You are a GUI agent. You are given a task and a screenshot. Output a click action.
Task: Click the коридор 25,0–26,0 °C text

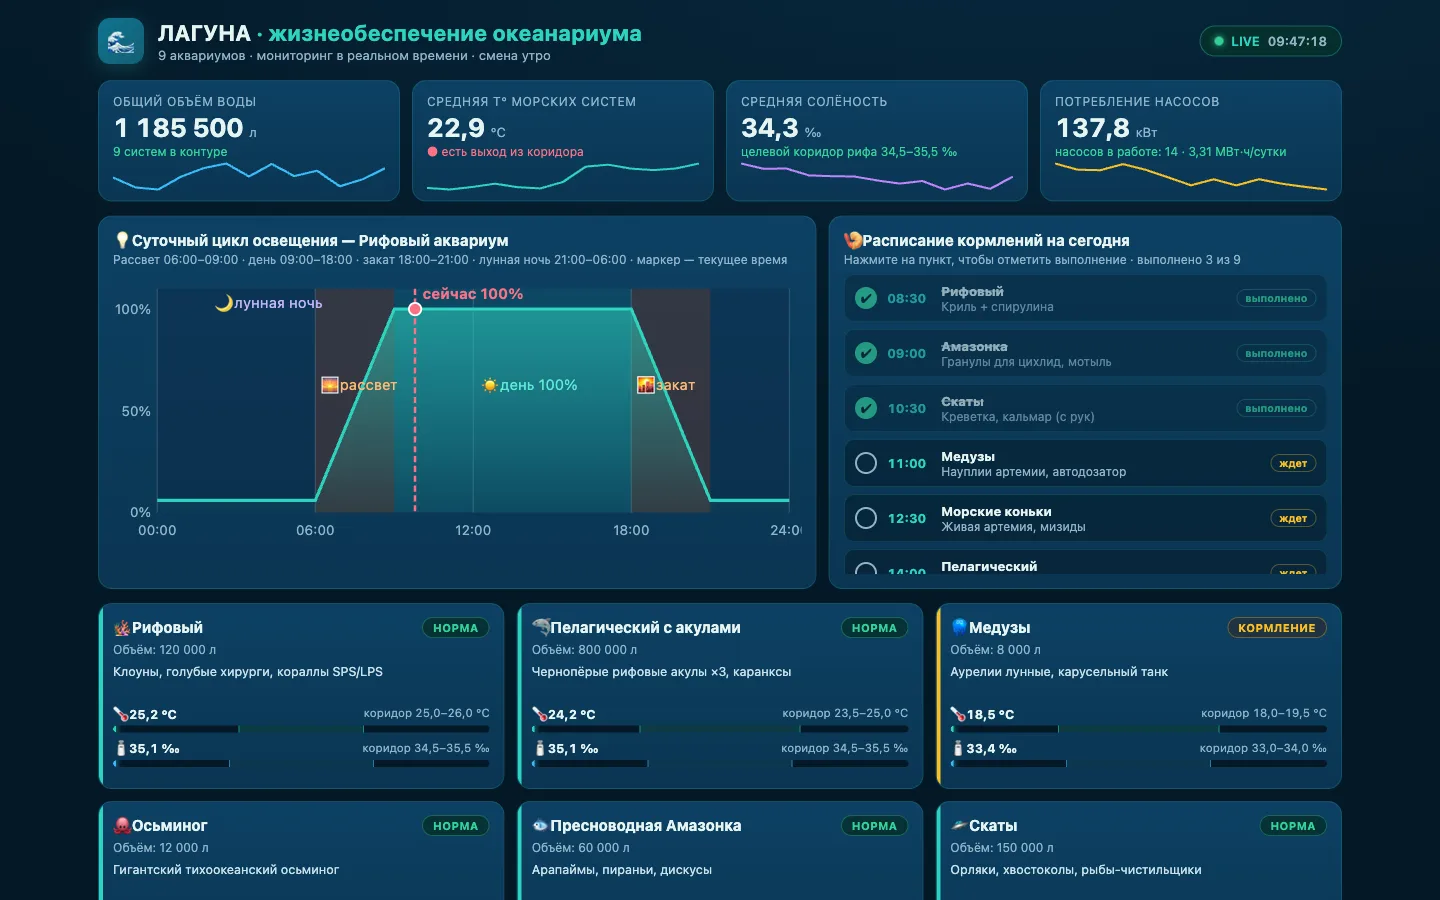[427, 713]
